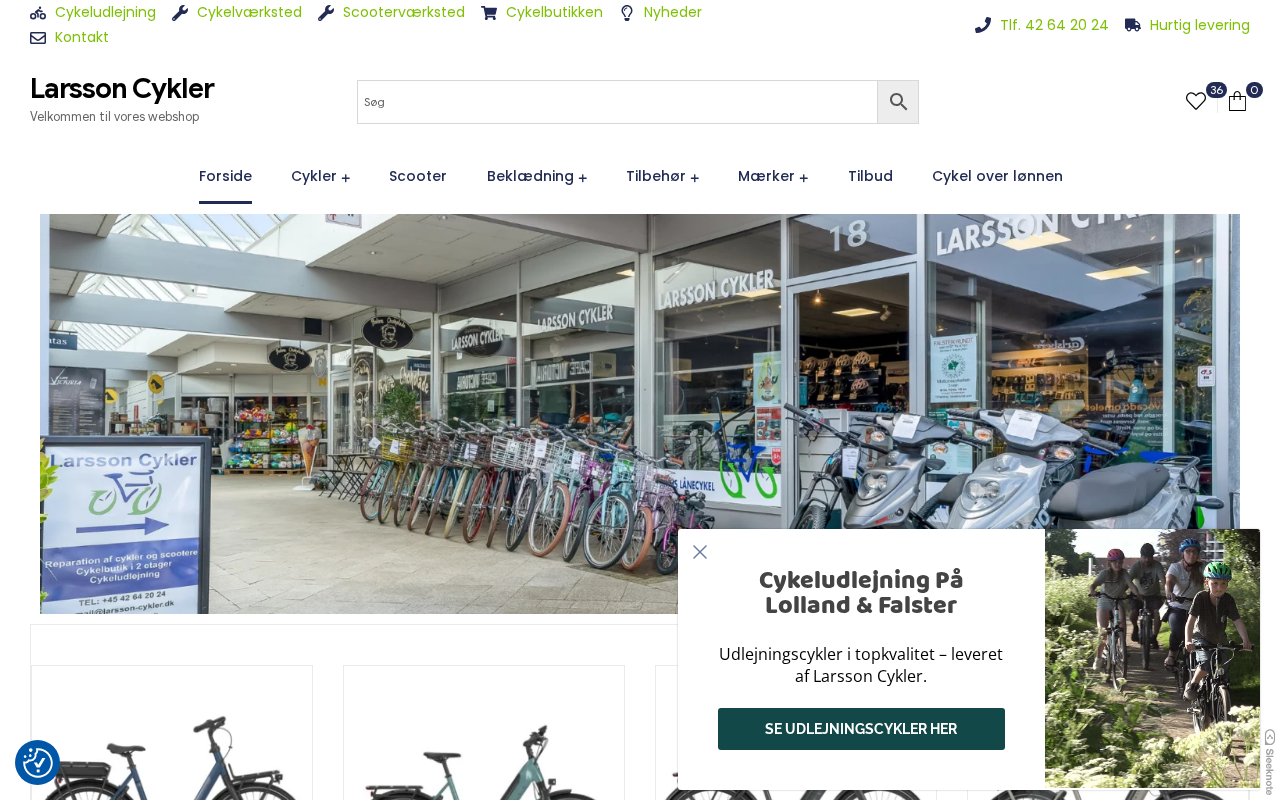
Task: Expand the Mærker submenu
Action: pyautogui.click(x=804, y=178)
